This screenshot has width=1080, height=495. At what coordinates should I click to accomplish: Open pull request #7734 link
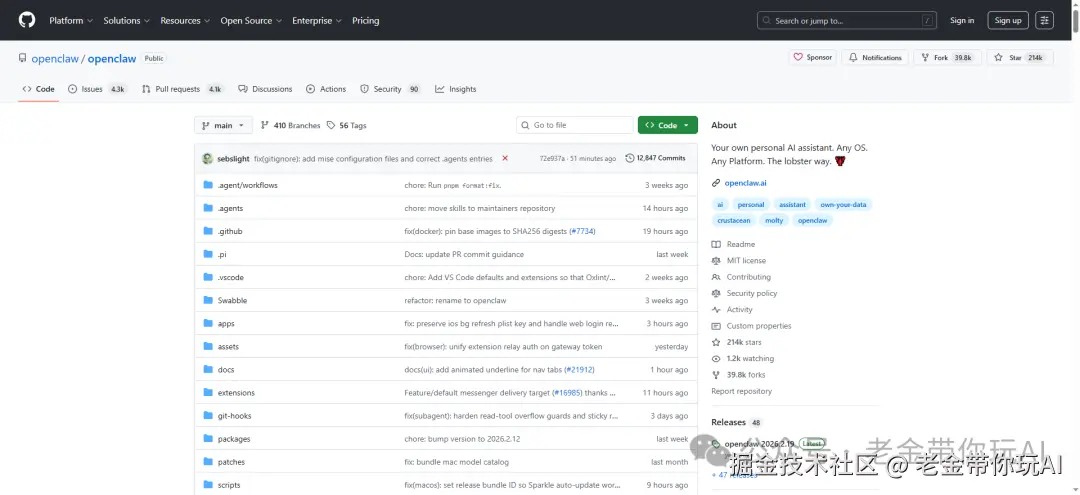pos(582,231)
